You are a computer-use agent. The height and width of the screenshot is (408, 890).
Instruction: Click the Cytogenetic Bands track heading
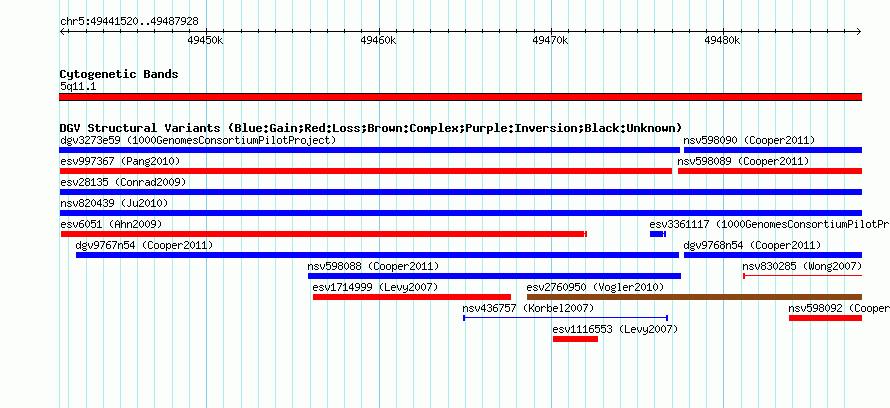pyautogui.click(x=119, y=74)
